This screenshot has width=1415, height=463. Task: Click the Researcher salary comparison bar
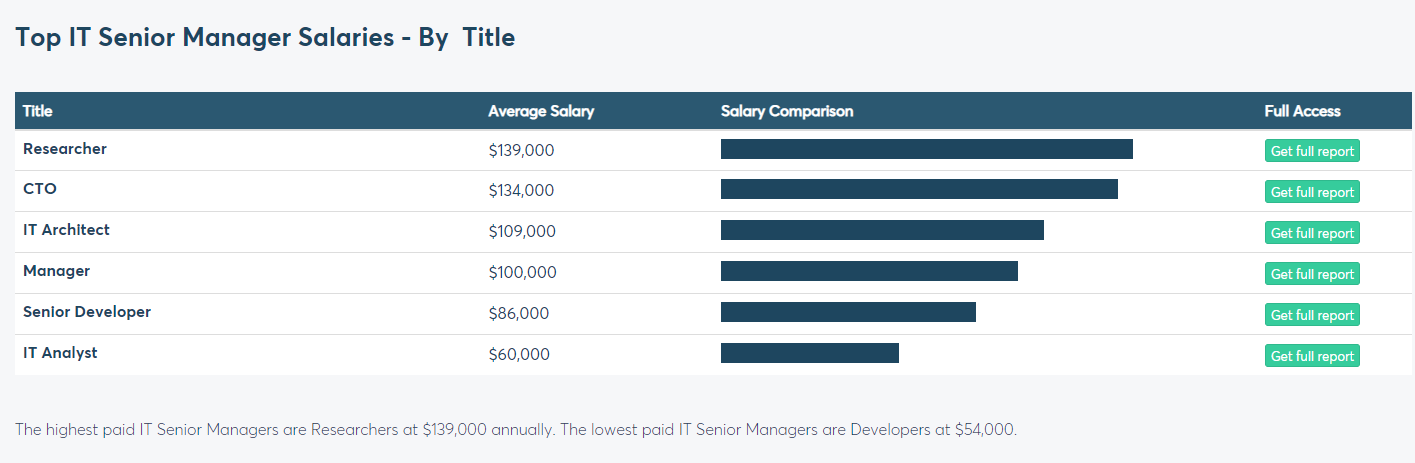coord(926,149)
